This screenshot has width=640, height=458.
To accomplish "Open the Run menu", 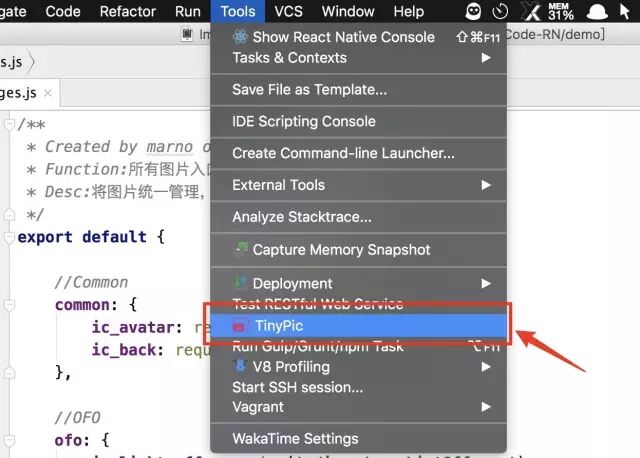I will (188, 11).
